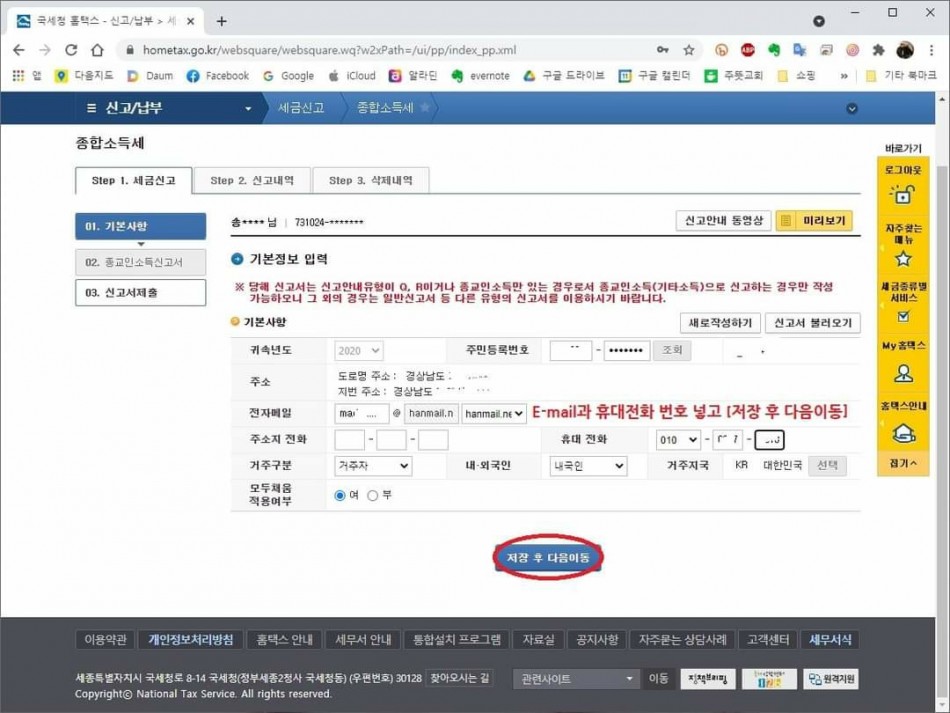Select 03. 신고서제출 in the left menu
Screen dimensions: 950x713
140,293
